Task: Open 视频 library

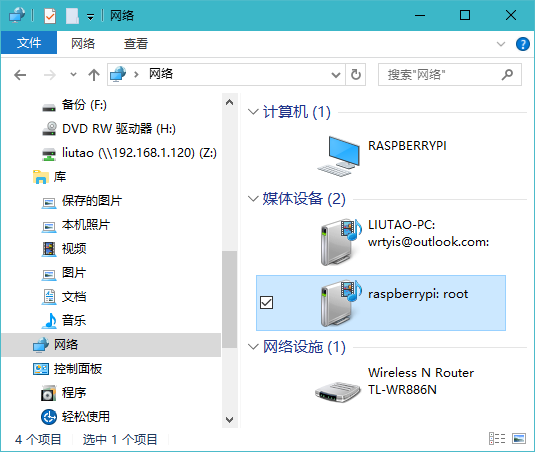Action: [111, 249]
